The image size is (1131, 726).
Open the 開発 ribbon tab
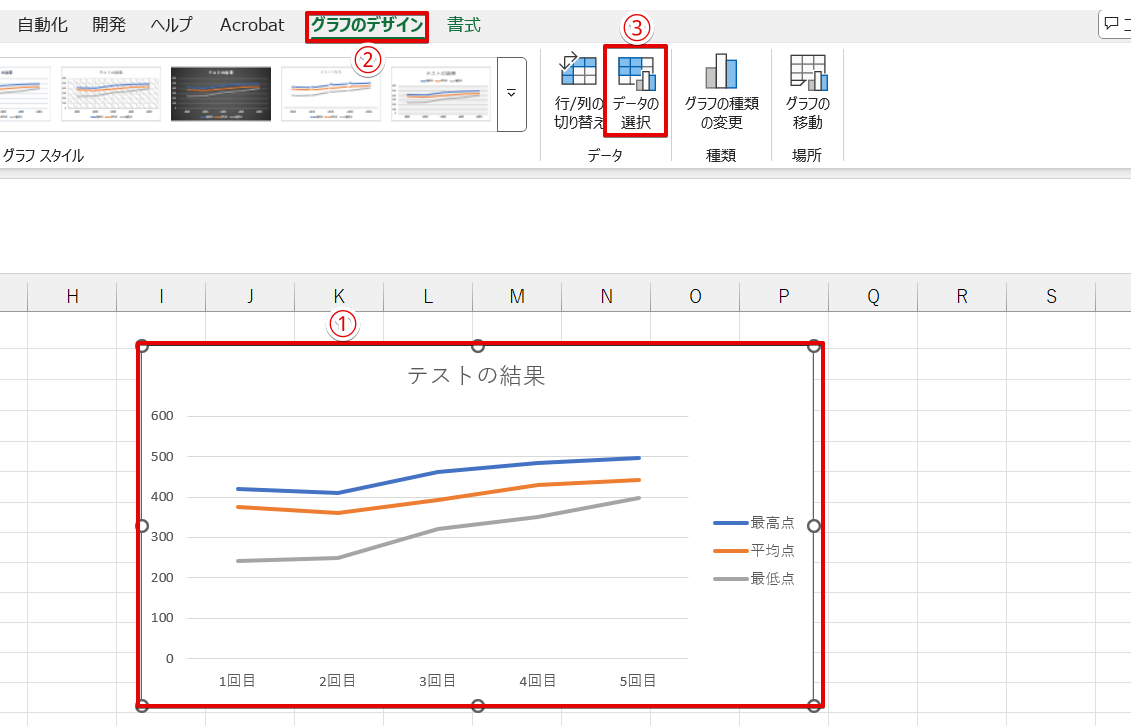109,25
